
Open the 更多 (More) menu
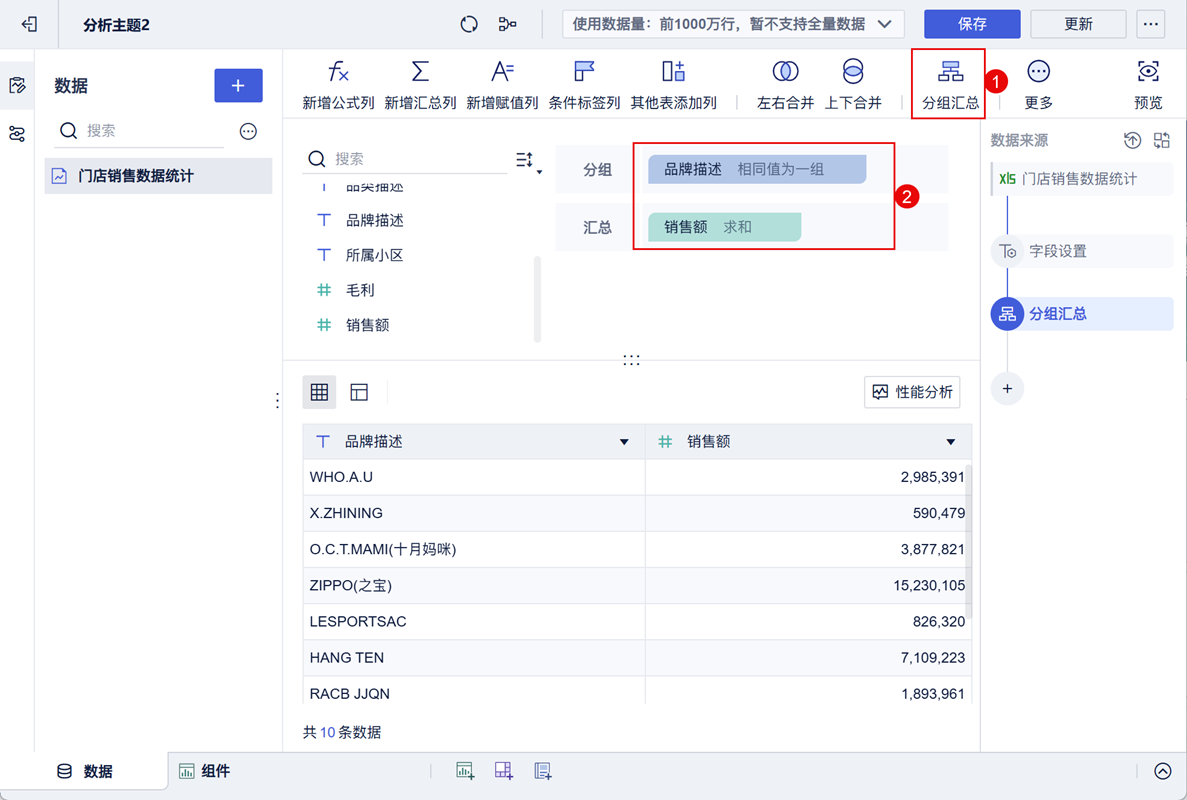(1037, 82)
